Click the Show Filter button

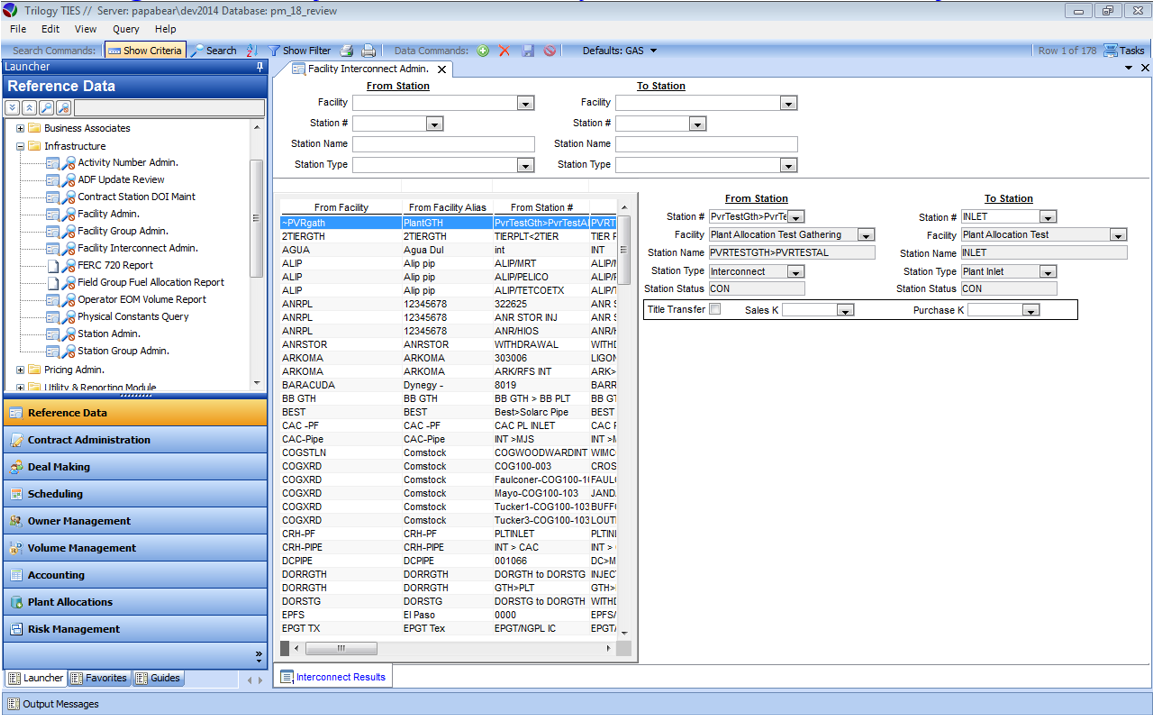(299, 50)
